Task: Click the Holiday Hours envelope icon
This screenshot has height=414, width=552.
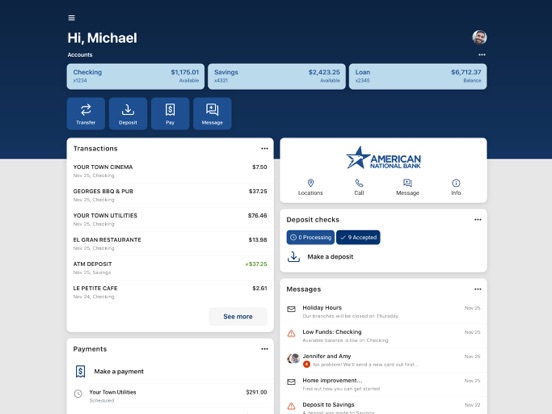Action: [x=291, y=309]
